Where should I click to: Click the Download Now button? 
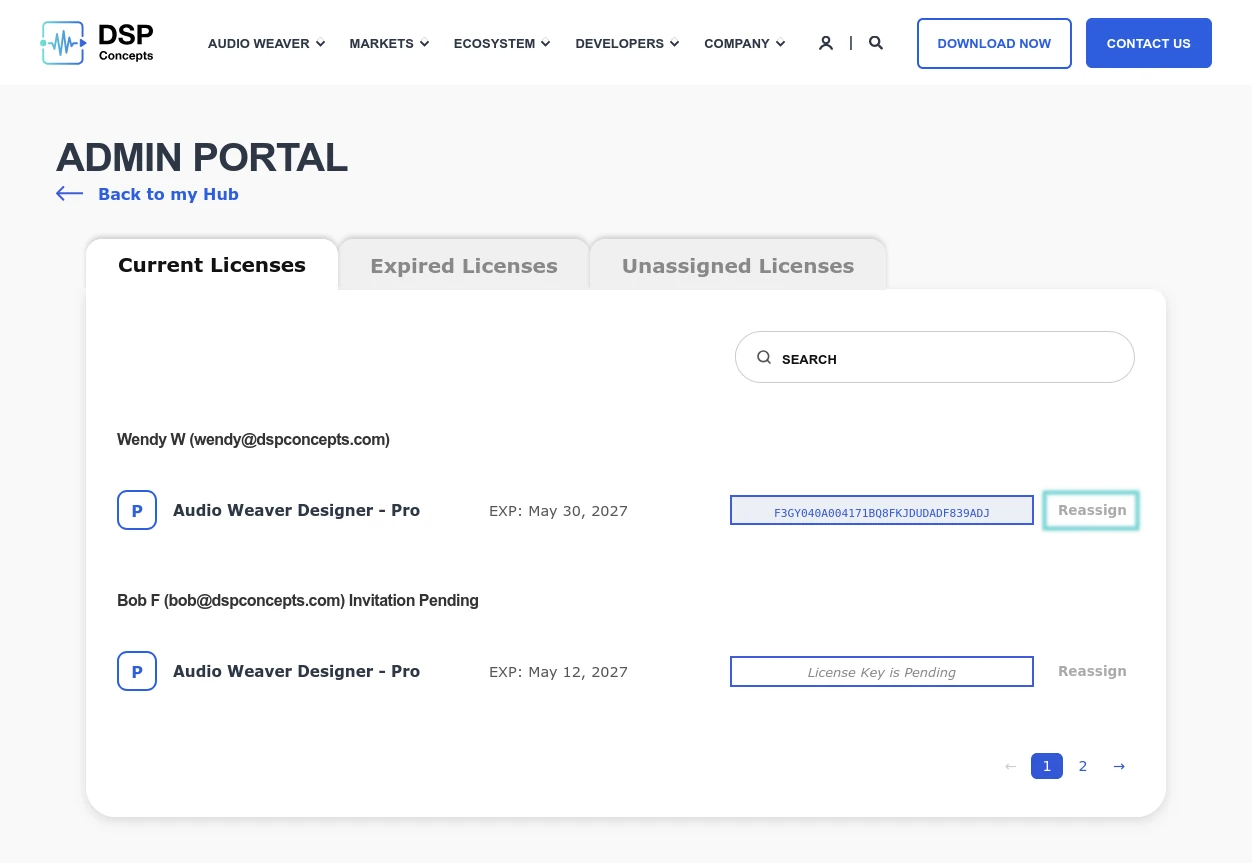(x=994, y=43)
